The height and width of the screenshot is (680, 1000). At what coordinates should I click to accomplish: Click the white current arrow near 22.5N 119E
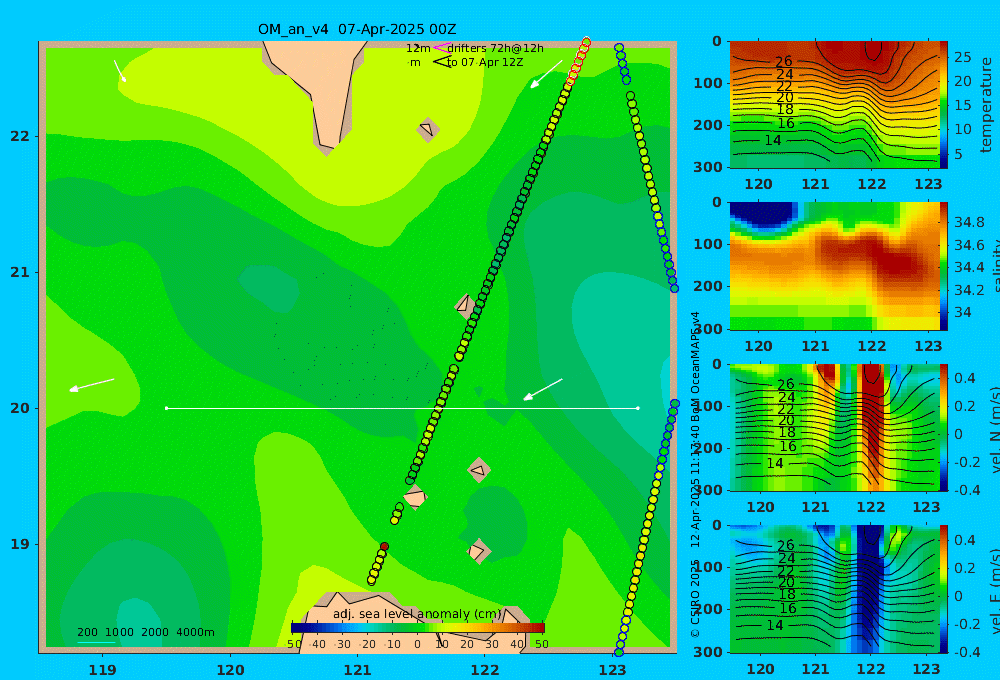click(x=120, y=71)
